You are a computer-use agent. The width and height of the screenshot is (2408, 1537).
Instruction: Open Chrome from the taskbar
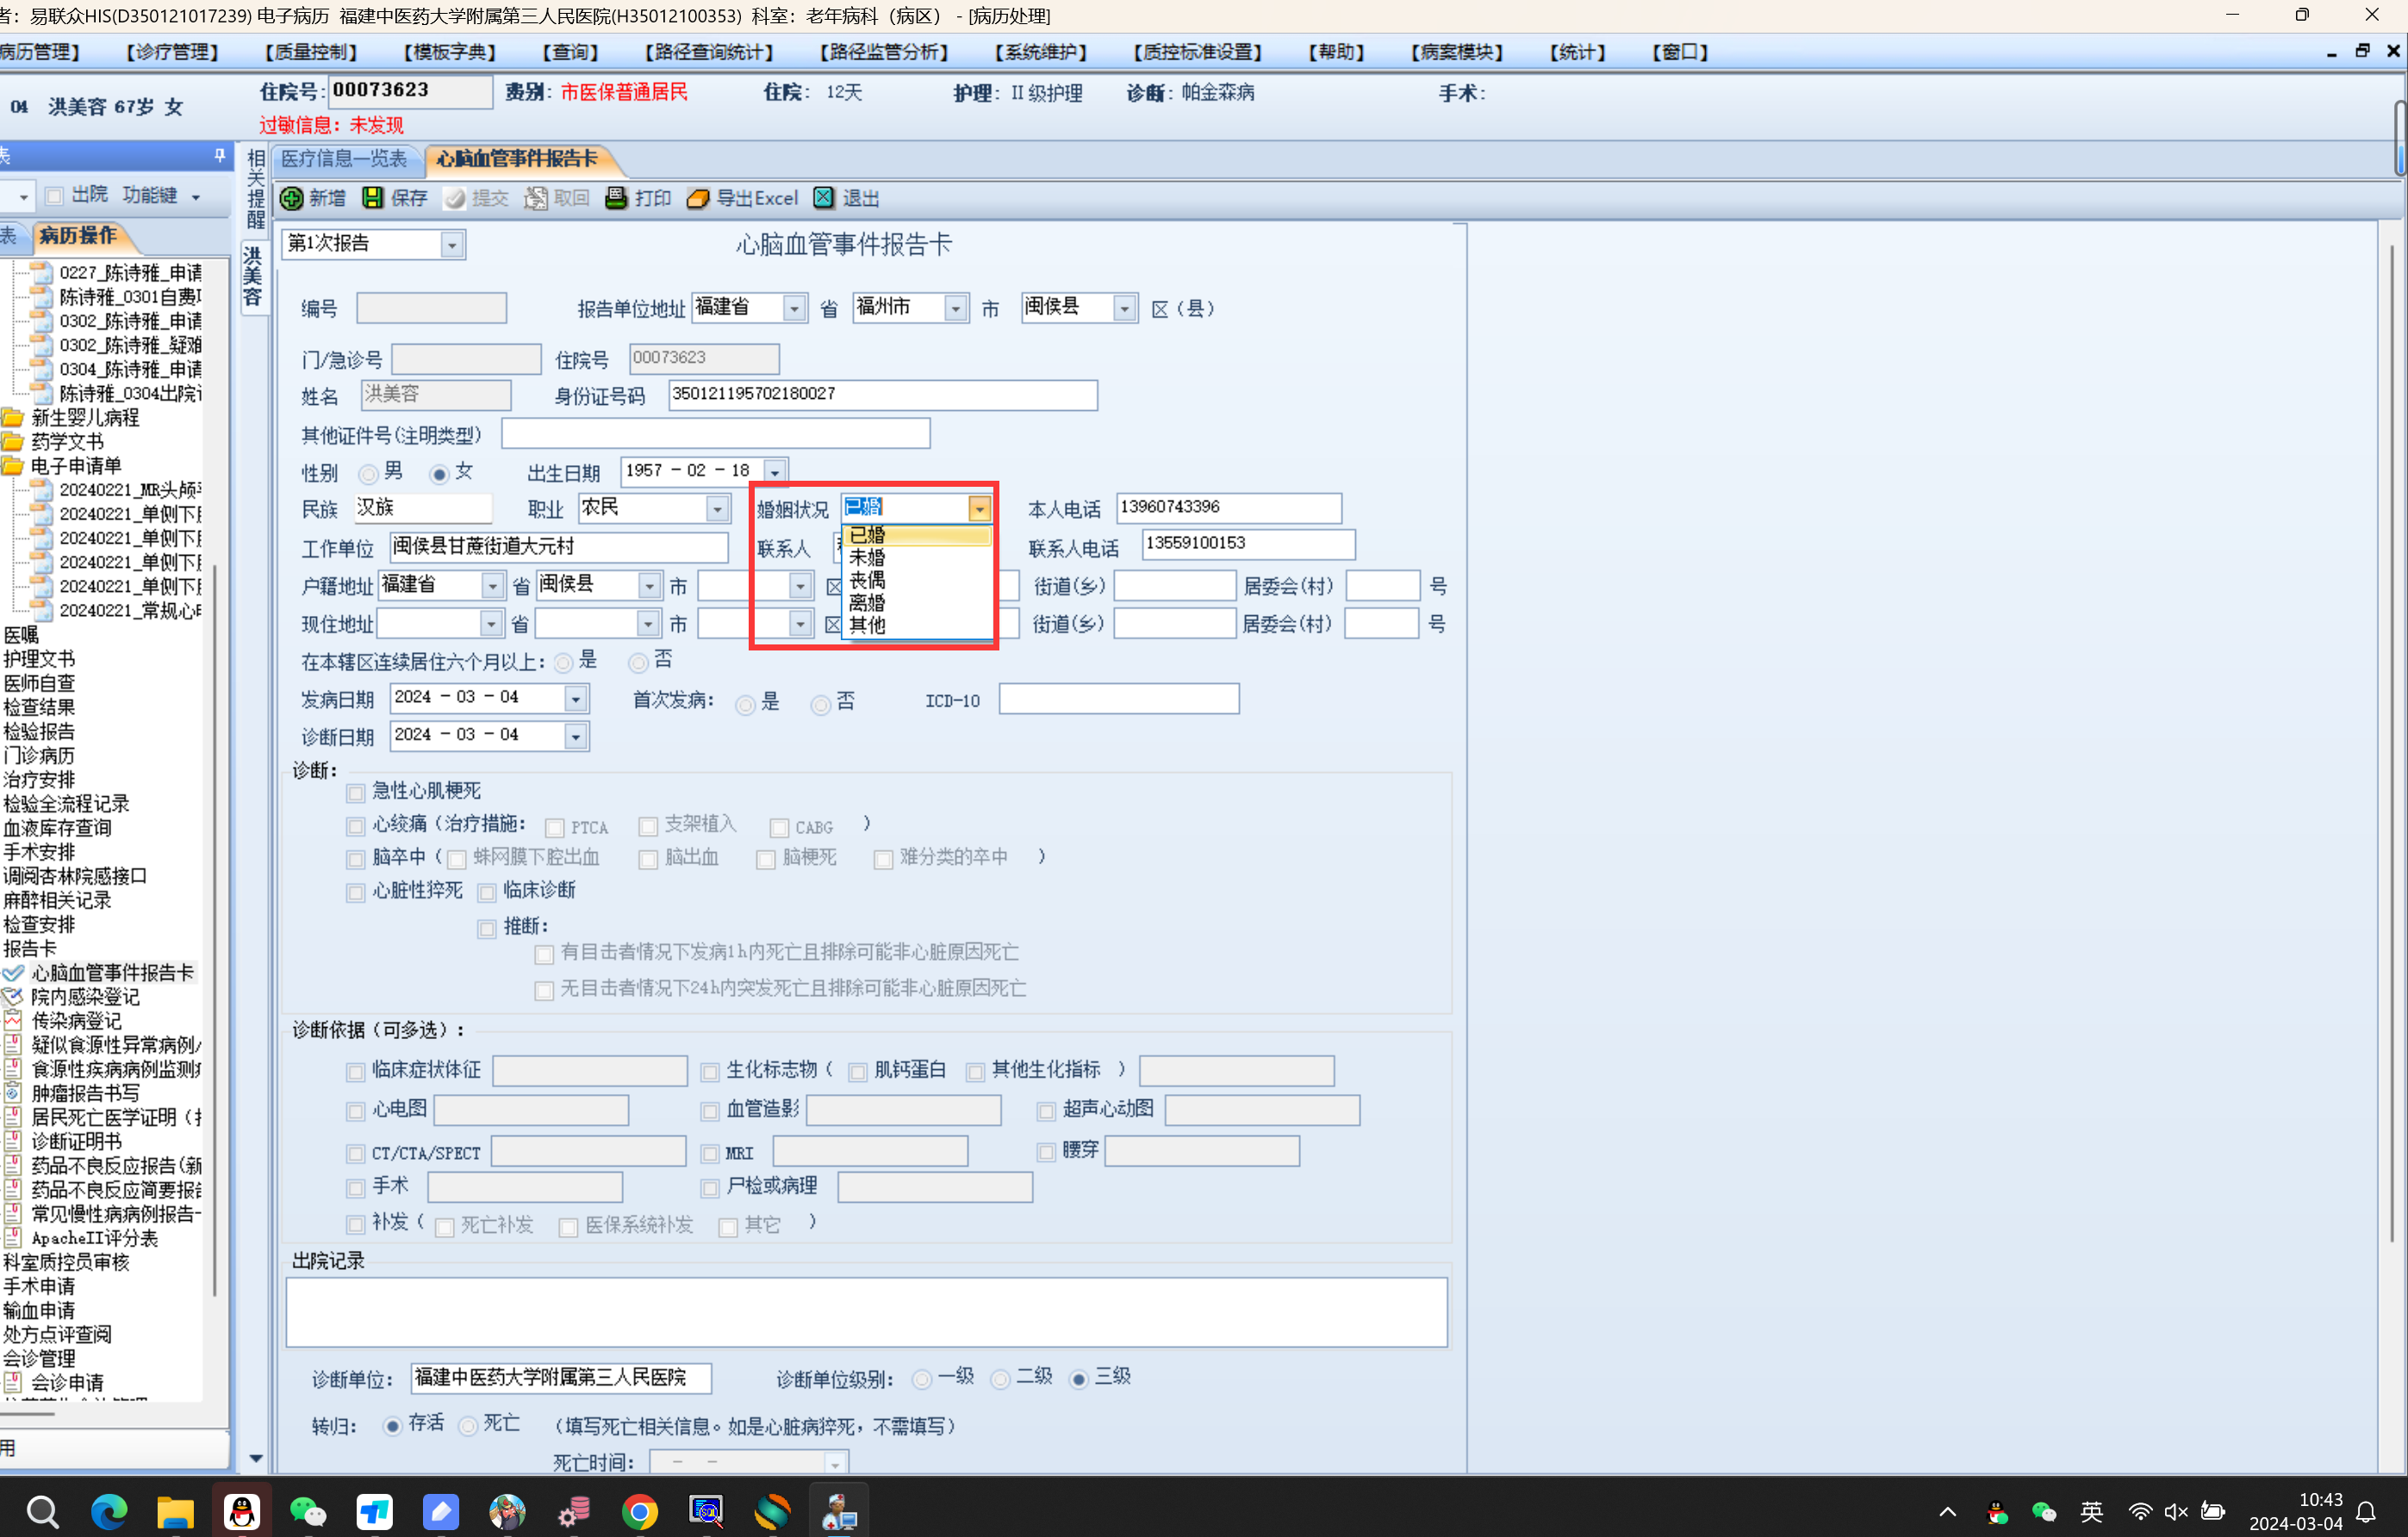click(x=639, y=1511)
